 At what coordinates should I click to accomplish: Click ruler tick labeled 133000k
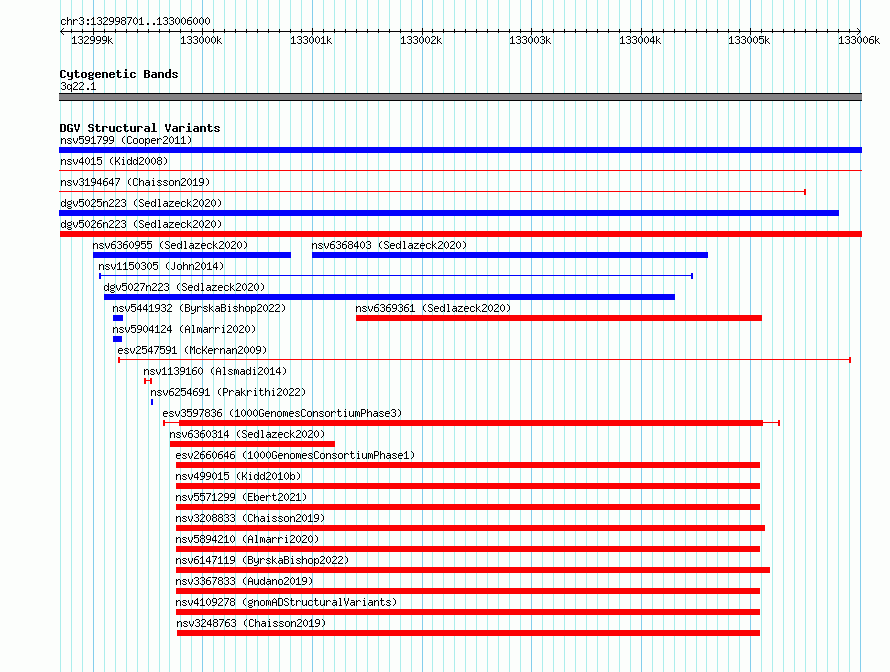201,40
